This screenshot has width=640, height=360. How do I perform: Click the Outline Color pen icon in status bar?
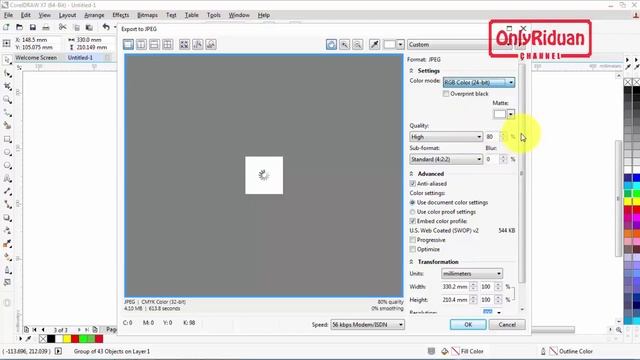(x=543, y=351)
